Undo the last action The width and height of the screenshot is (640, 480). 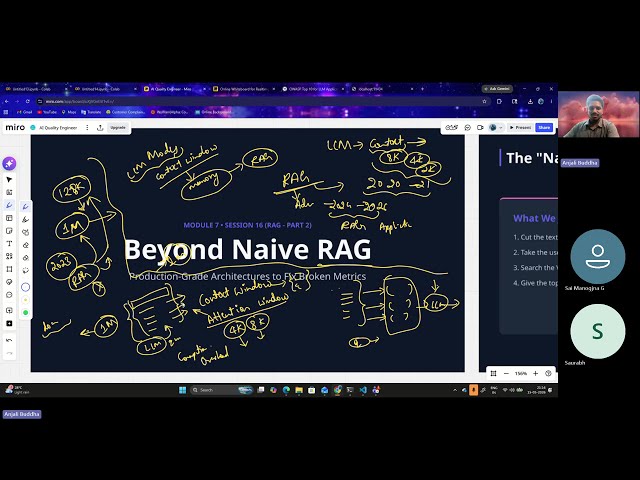pos(9,340)
